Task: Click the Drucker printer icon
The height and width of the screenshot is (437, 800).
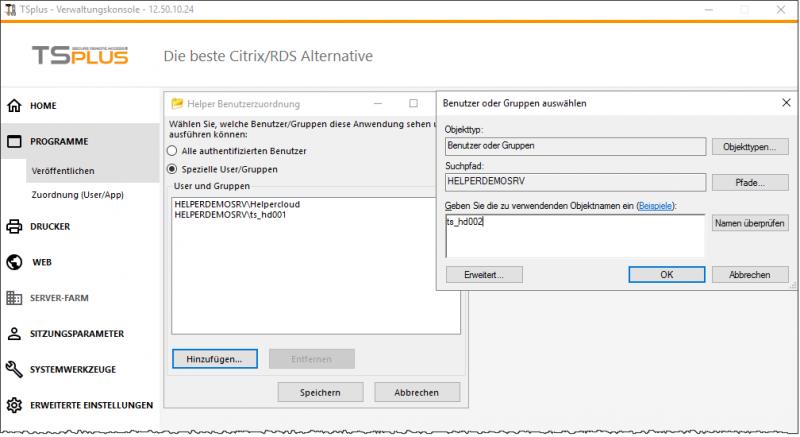Action: (14, 226)
